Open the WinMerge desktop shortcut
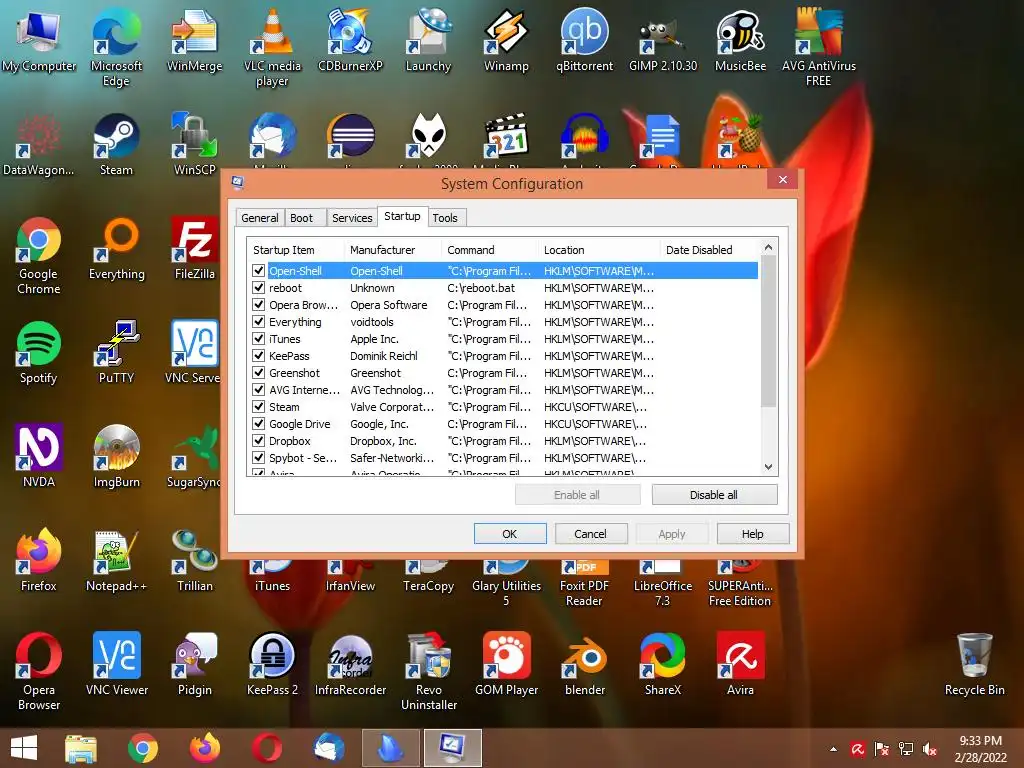Image resolution: width=1024 pixels, height=768 pixels. 194,39
